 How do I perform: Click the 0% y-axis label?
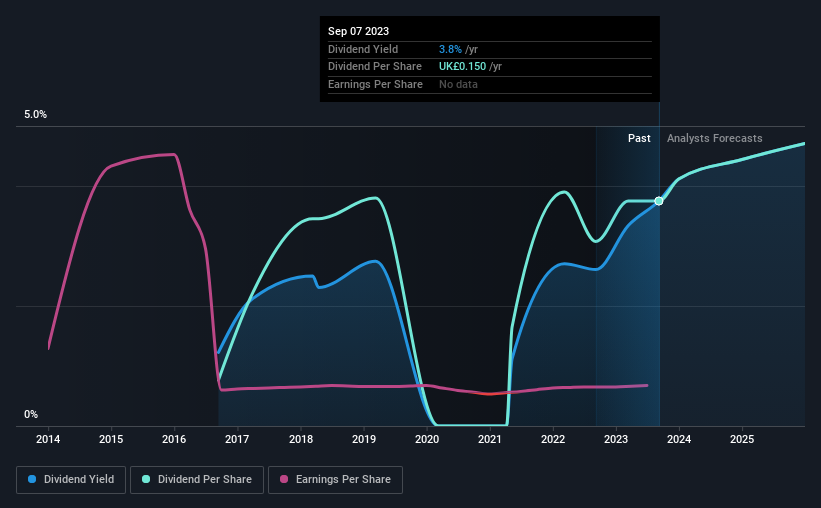(31, 414)
